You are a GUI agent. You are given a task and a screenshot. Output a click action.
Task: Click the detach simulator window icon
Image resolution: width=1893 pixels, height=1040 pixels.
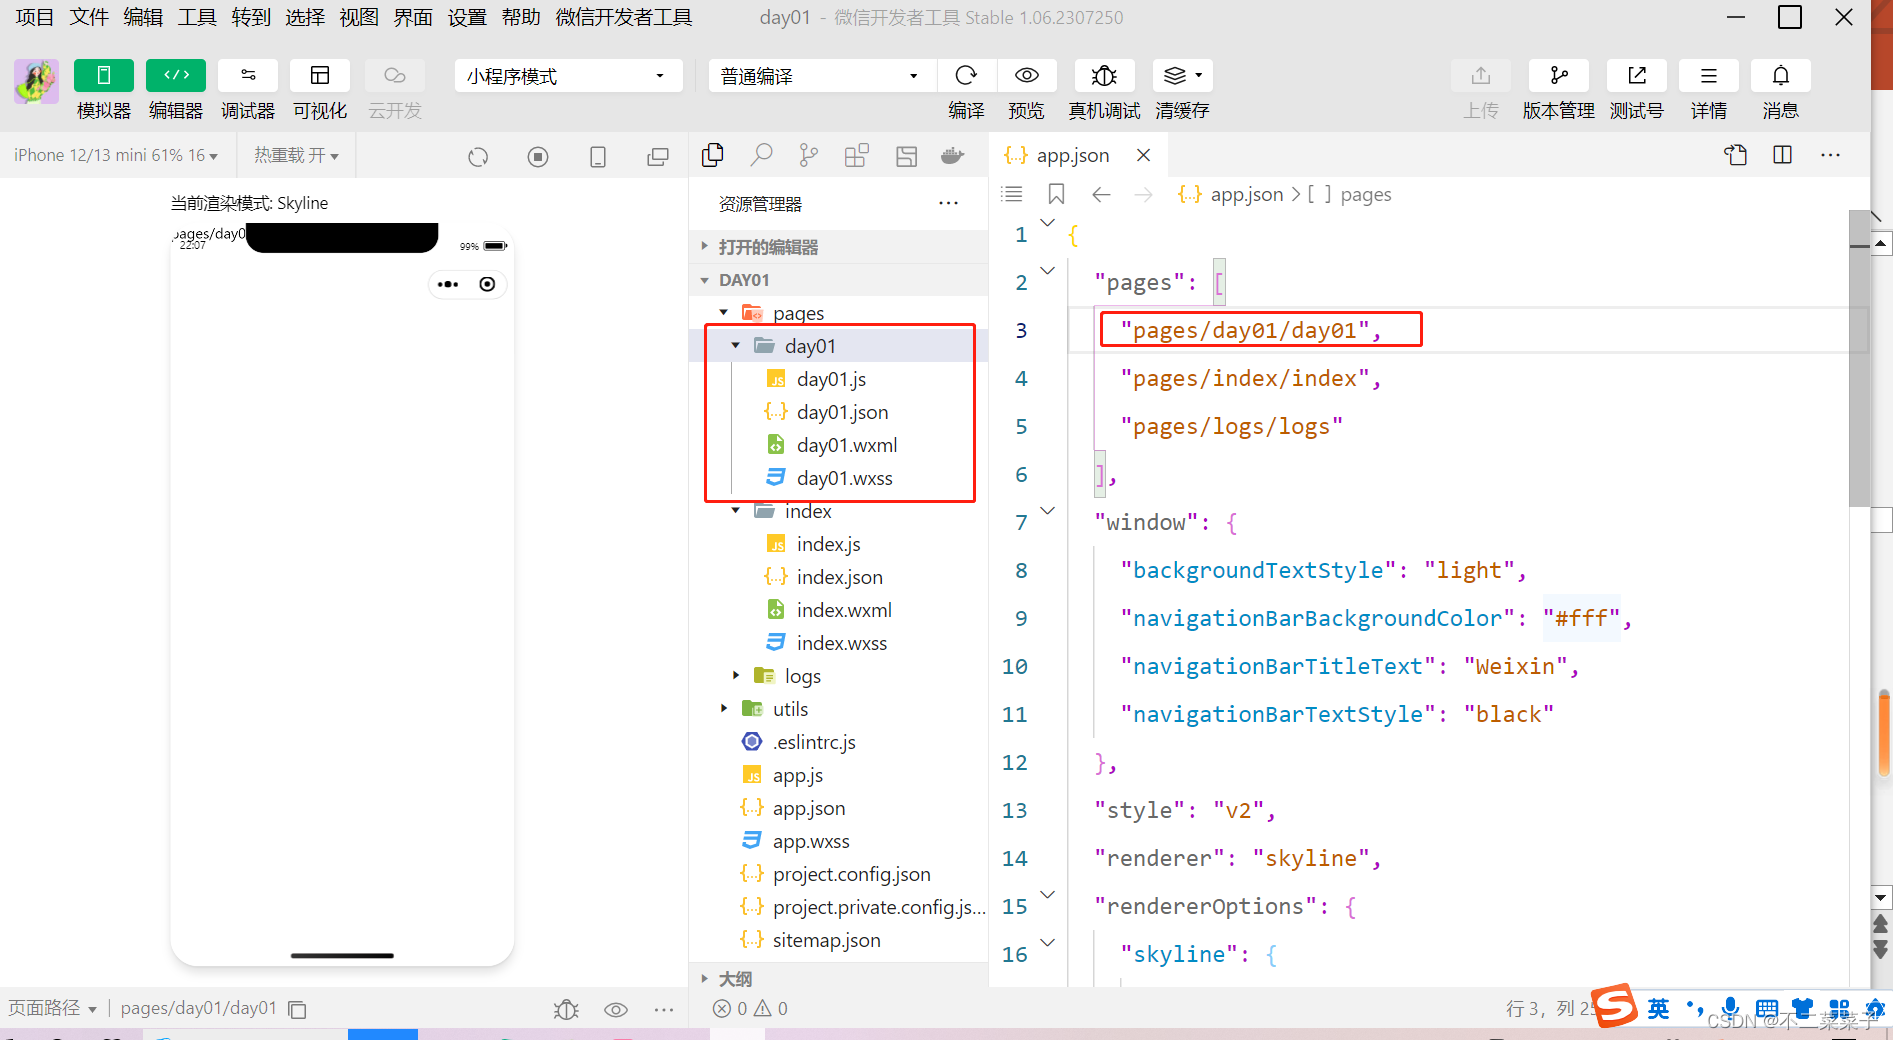click(x=658, y=157)
